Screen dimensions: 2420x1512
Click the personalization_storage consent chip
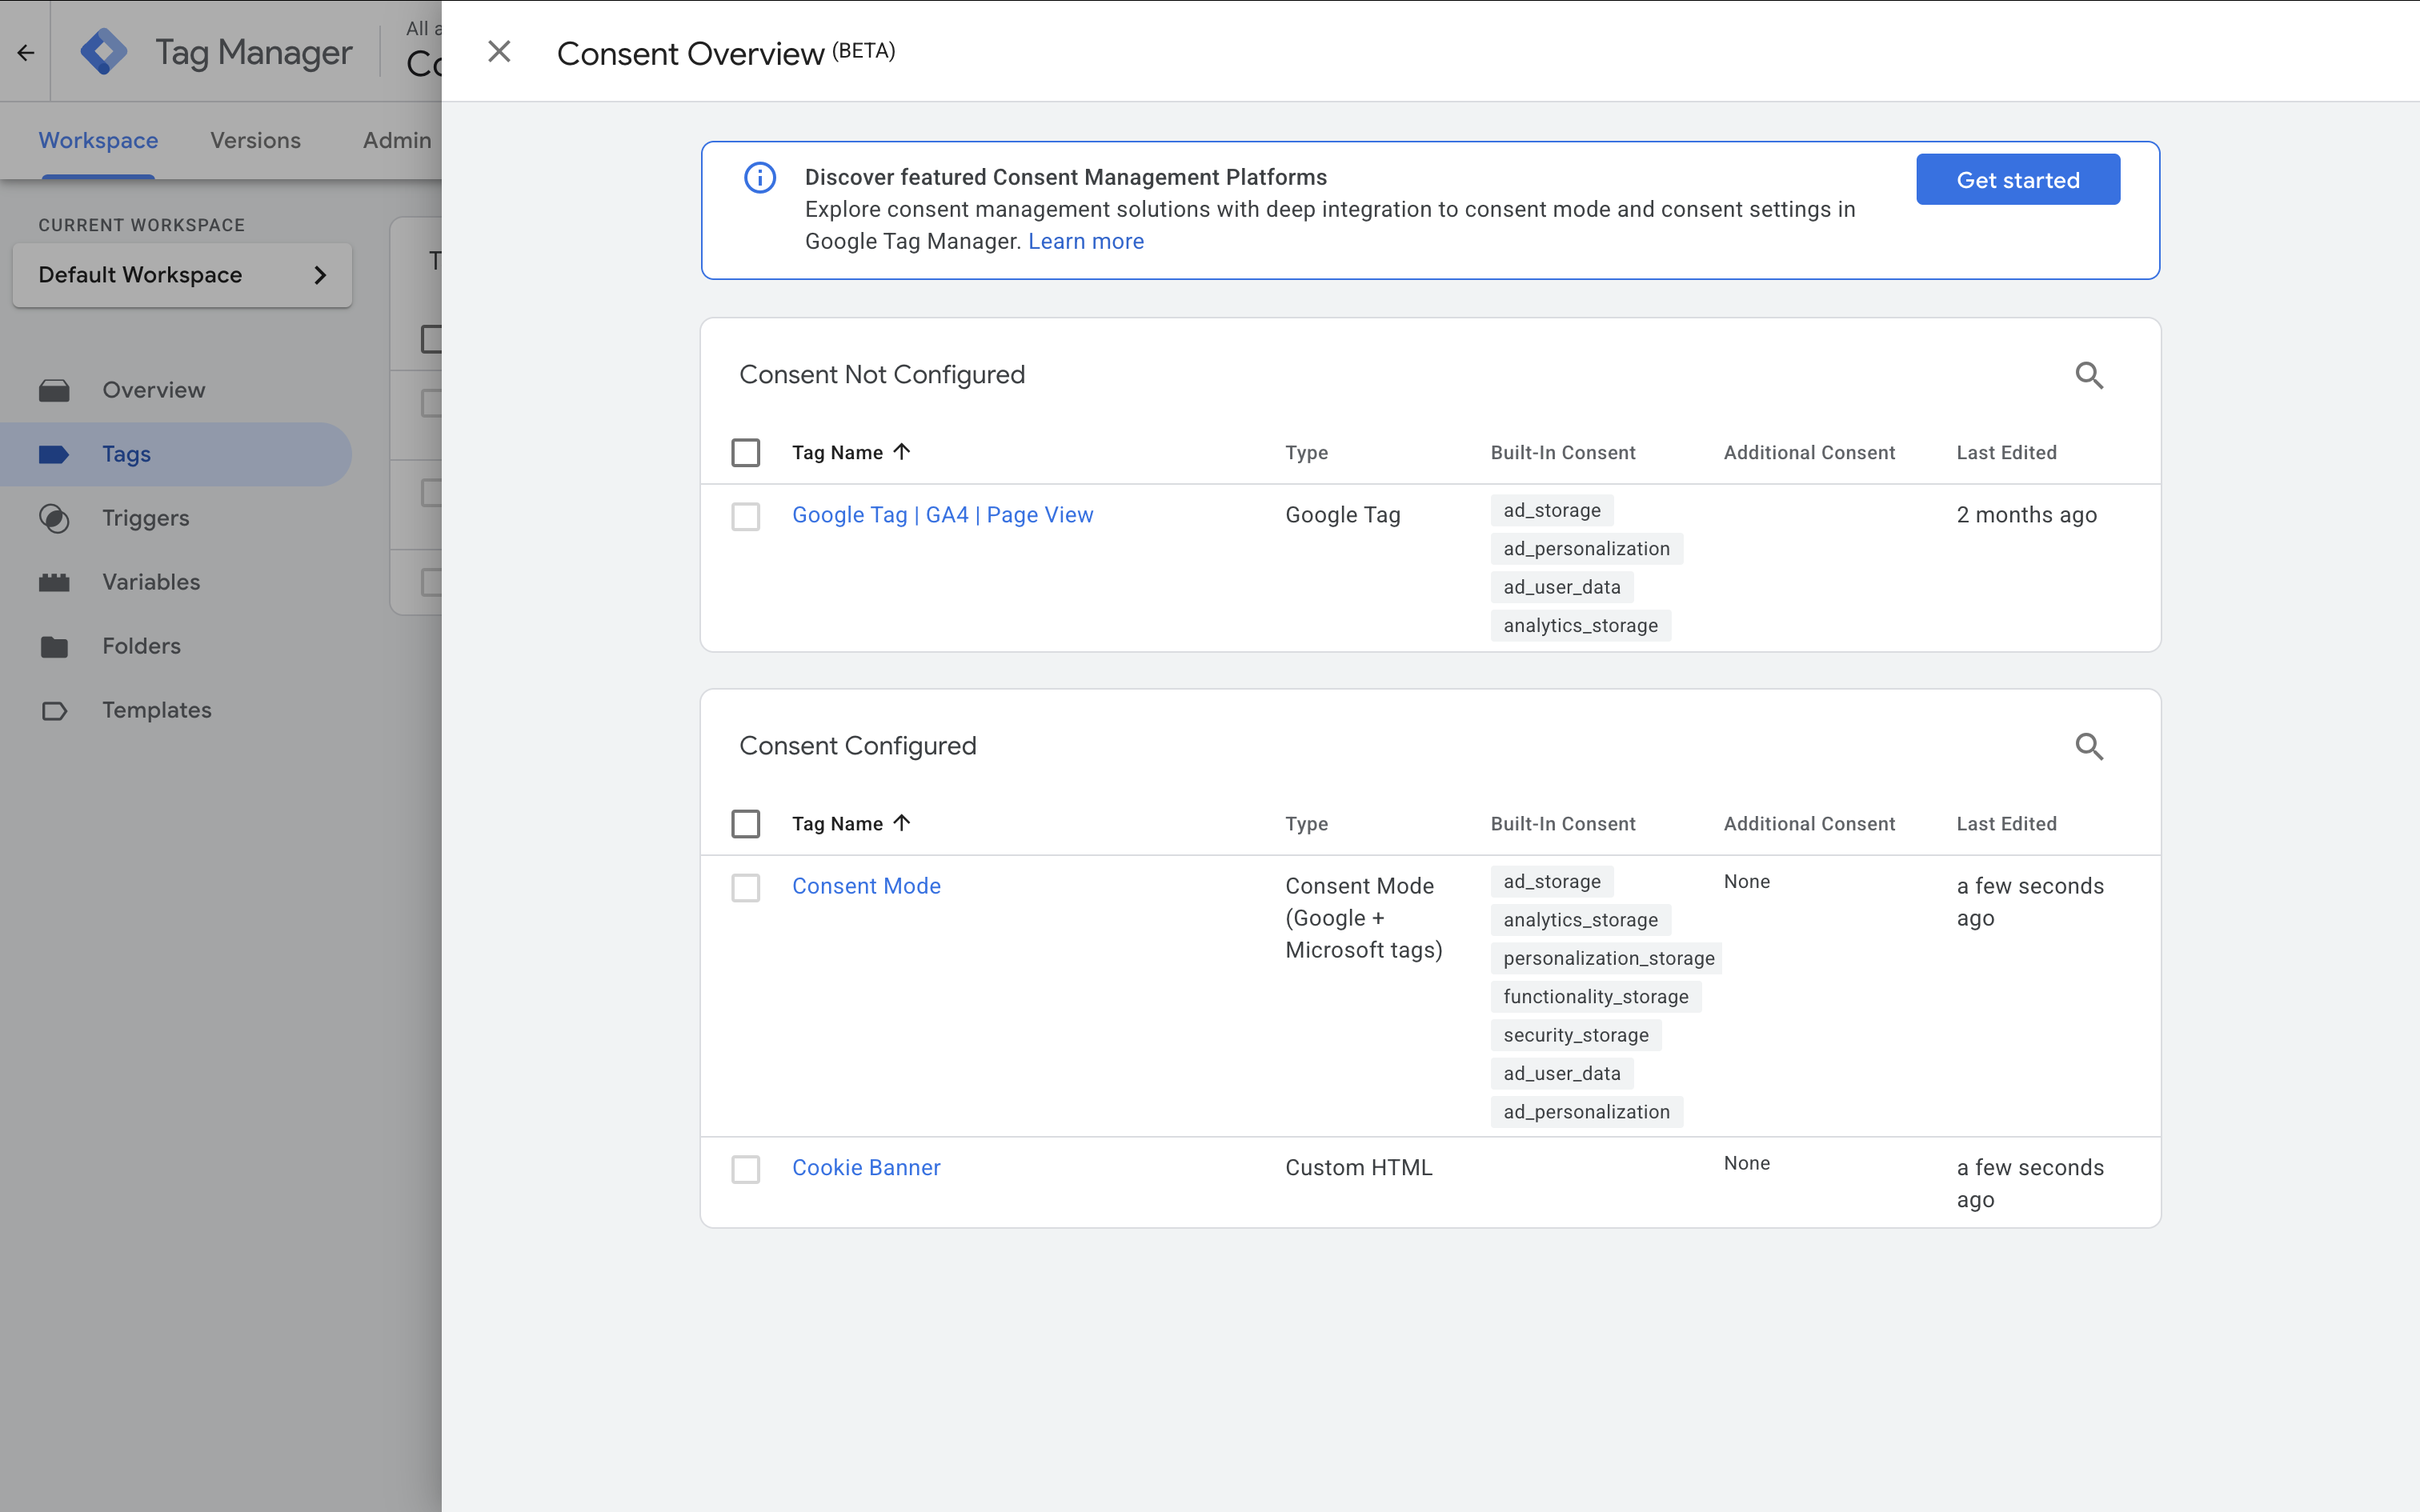point(1608,958)
